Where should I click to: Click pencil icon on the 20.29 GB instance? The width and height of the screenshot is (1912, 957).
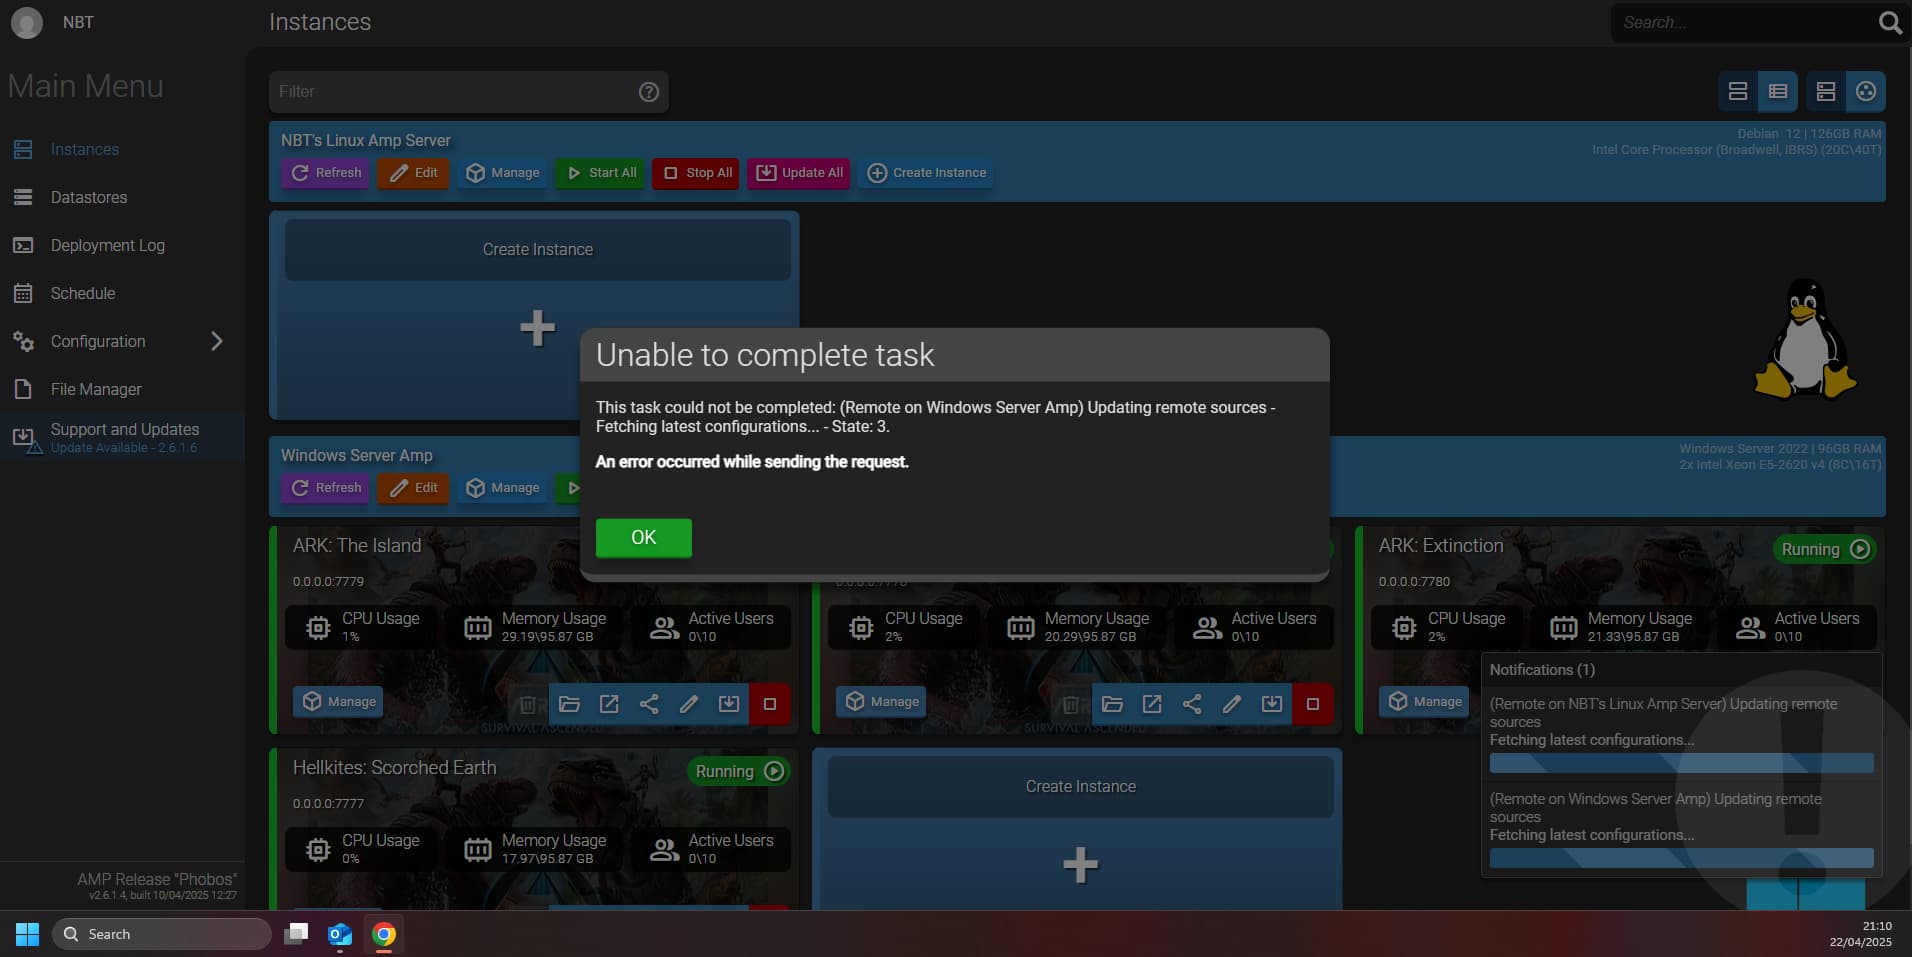[1232, 704]
